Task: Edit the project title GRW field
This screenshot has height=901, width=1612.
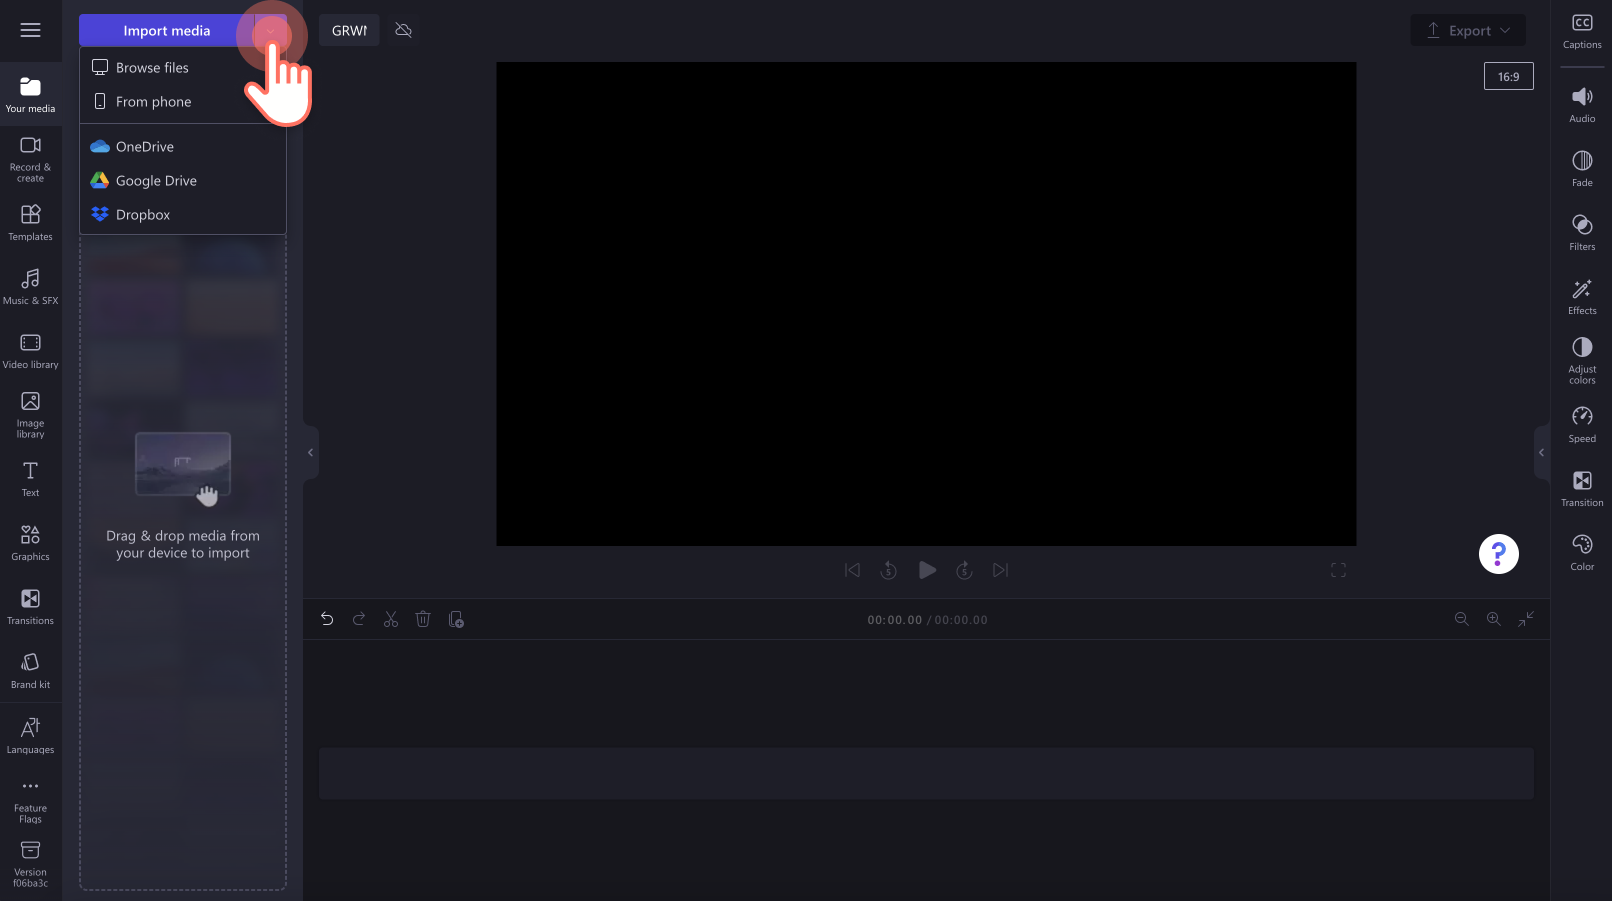Action: (x=349, y=30)
